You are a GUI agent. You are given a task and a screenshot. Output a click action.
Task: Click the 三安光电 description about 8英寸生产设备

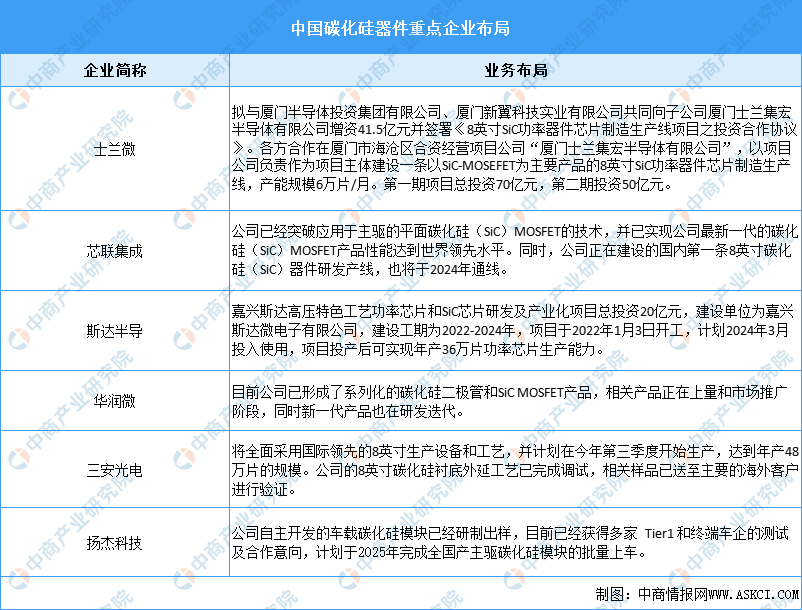pos(515,470)
